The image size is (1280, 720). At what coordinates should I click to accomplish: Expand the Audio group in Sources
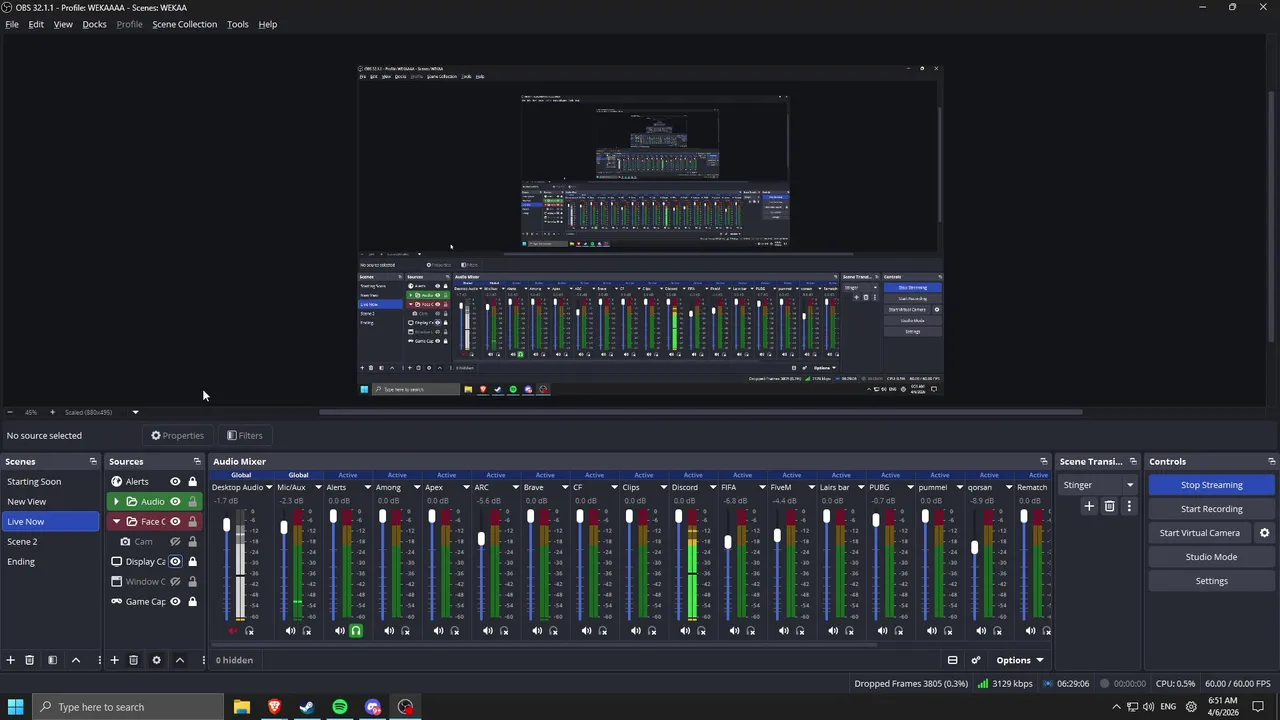click(x=116, y=502)
